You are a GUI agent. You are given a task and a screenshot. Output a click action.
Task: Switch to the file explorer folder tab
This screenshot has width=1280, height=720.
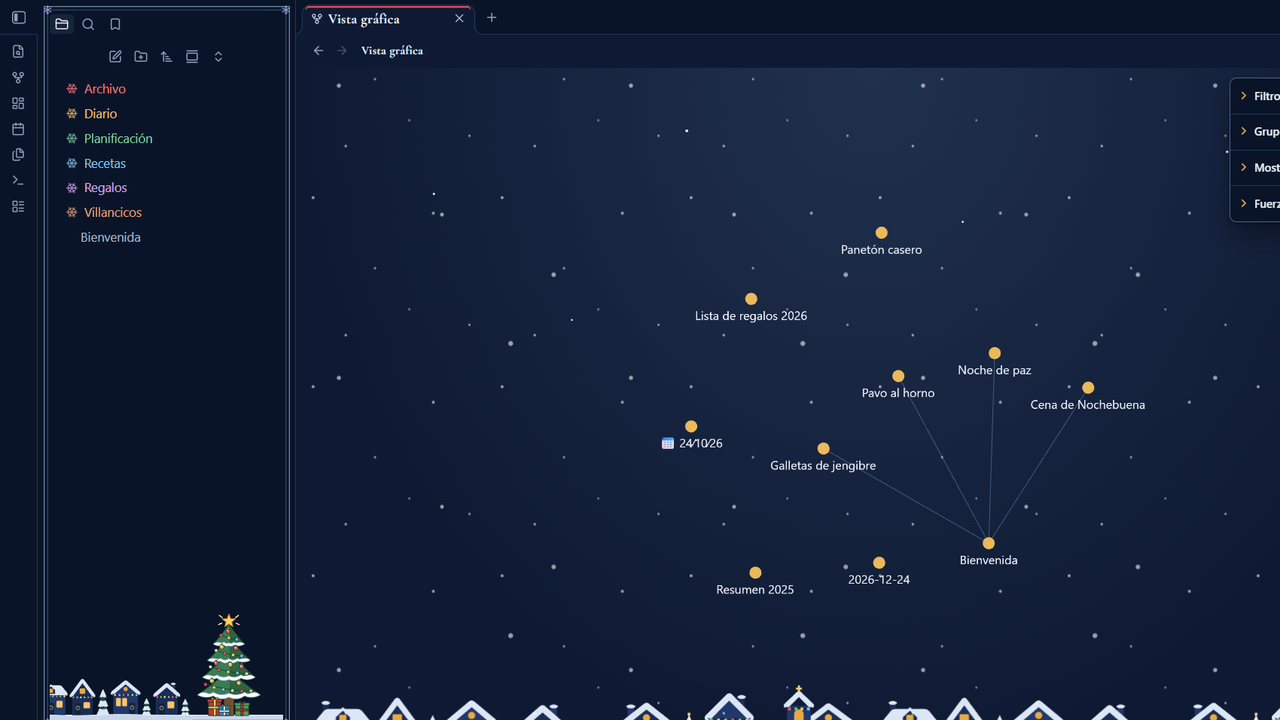point(62,24)
